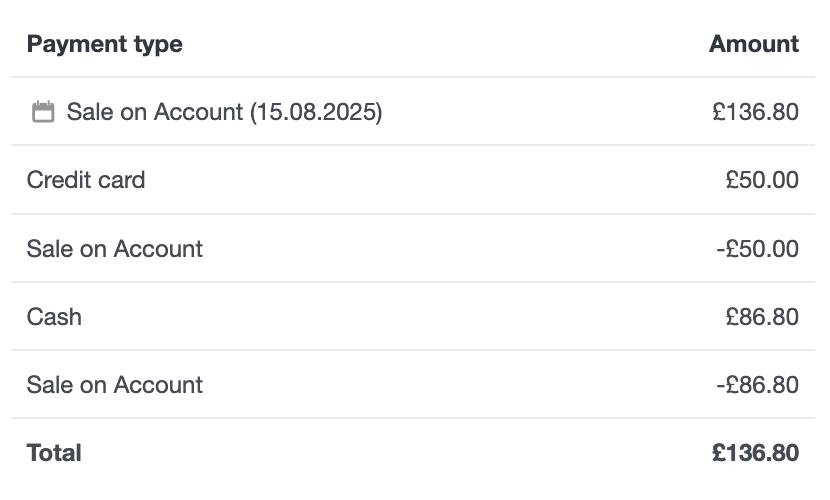Viewport: 830px width, 500px height.
Task: Click the -£50.00 Sale on Account amount
Action: [x=757, y=248]
